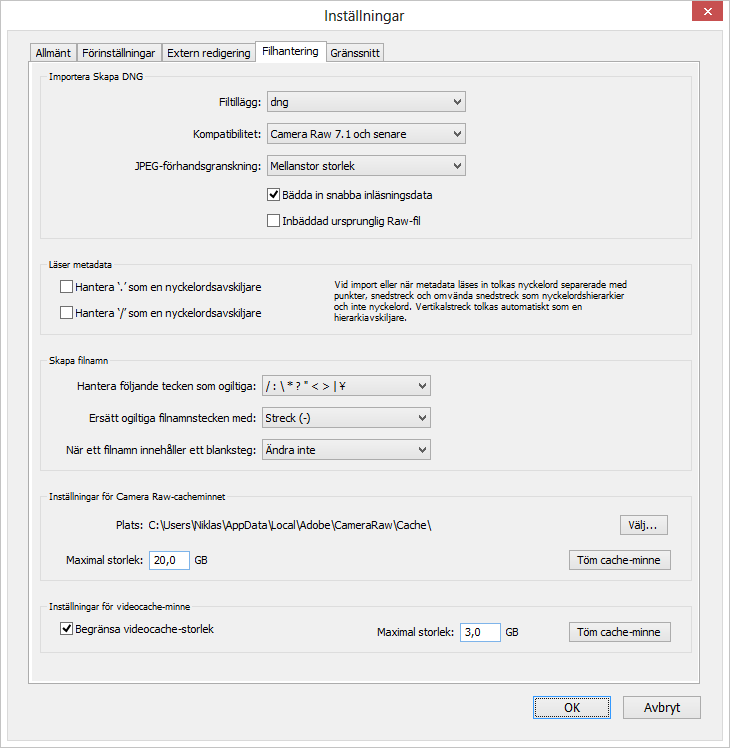Select the Filhantering tab
Image resolution: width=730 pixels, height=748 pixels.
coord(291,51)
